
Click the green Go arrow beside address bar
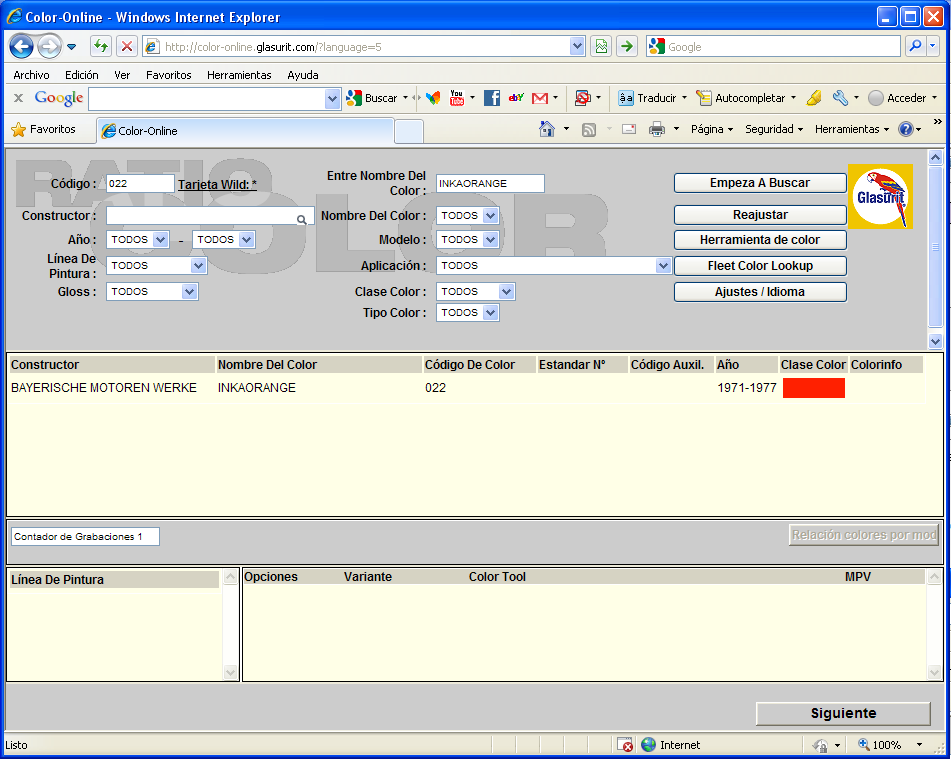(x=627, y=46)
